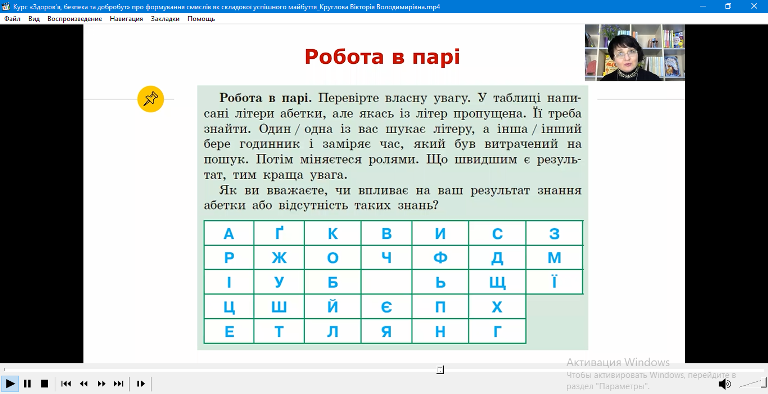Image resolution: width=768 pixels, height=394 pixels.
Task: Open the Помощь menu
Action: (x=201, y=19)
